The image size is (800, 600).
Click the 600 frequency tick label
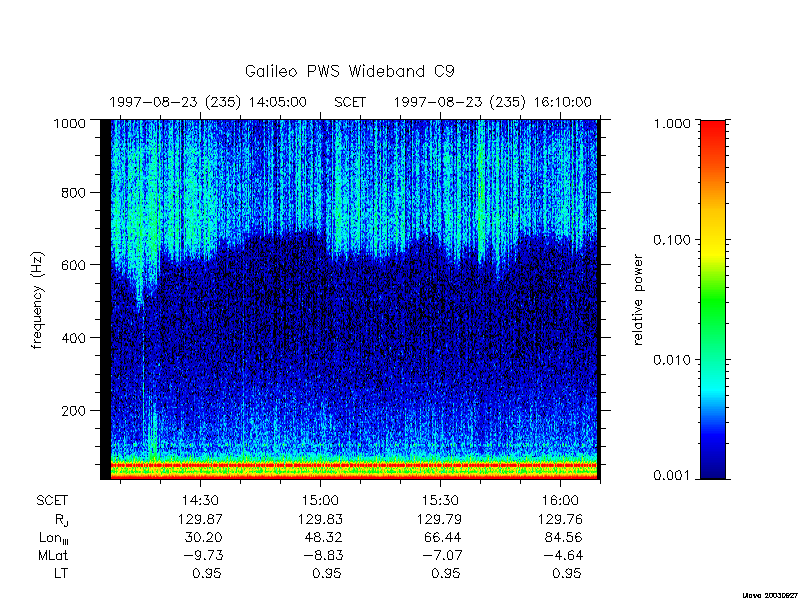(74, 265)
